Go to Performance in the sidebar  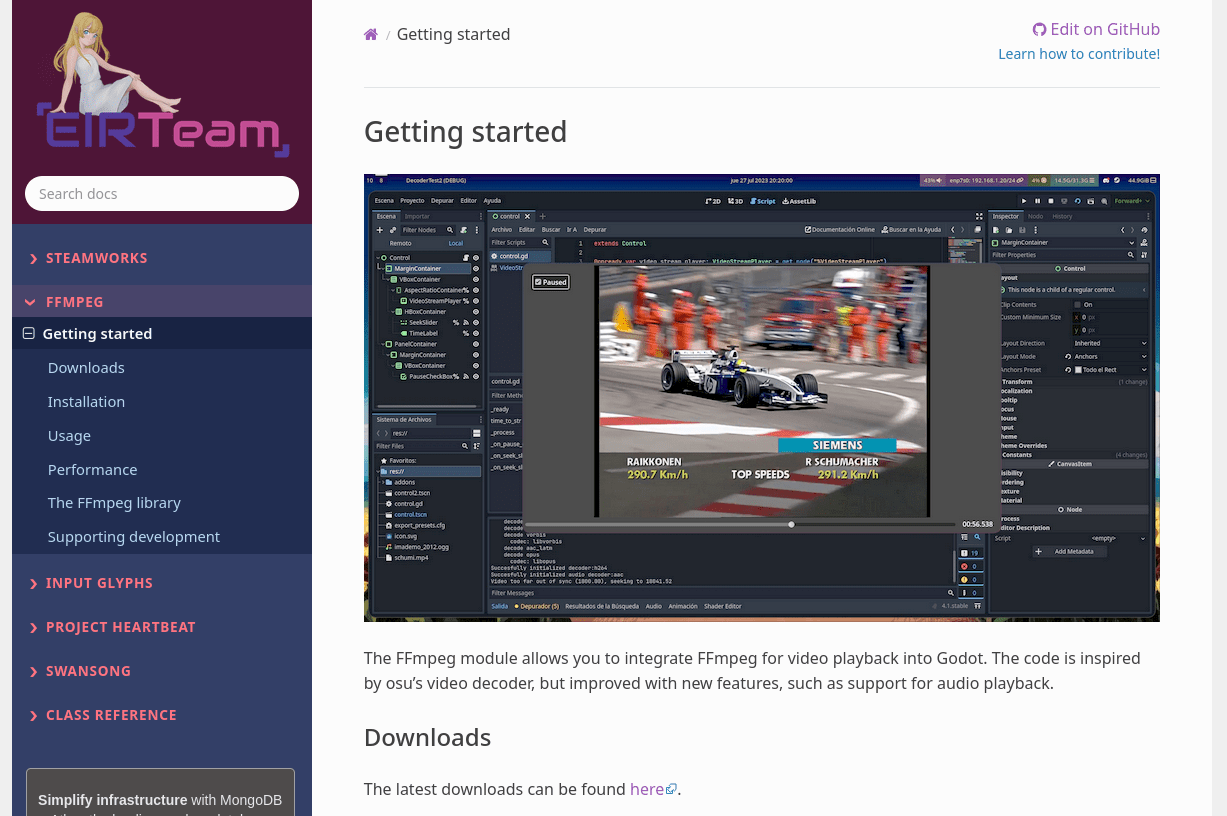92,470
